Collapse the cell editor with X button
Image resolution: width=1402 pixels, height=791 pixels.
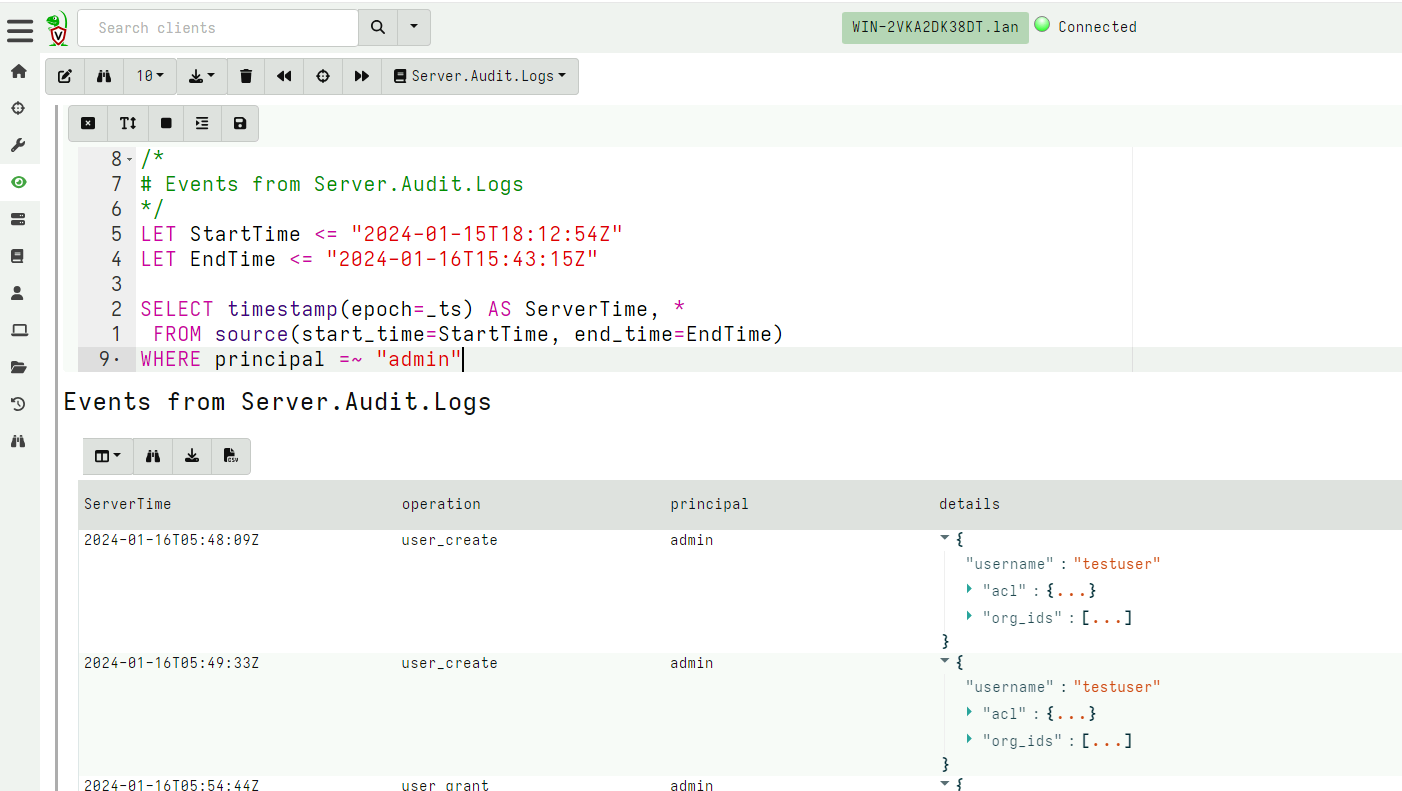click(87, 123)
